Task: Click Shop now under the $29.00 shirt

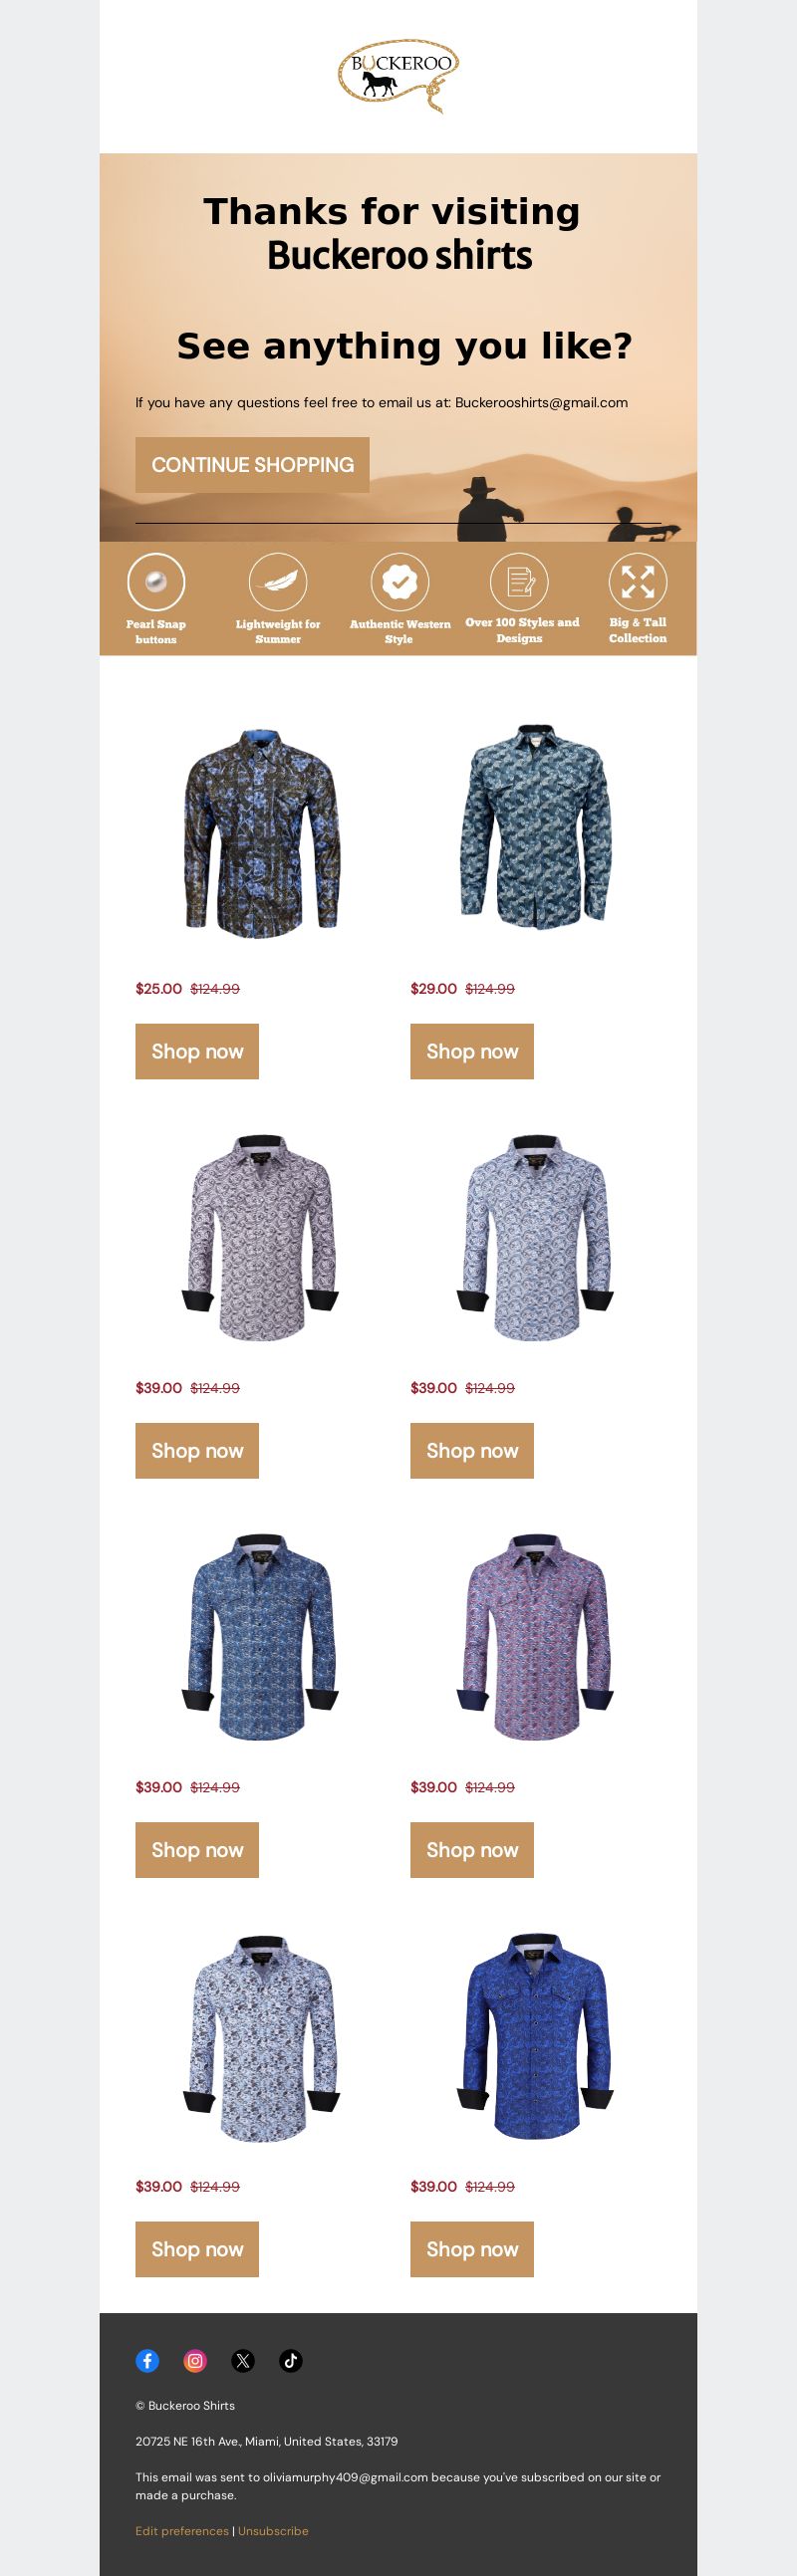Action: 472,1051
